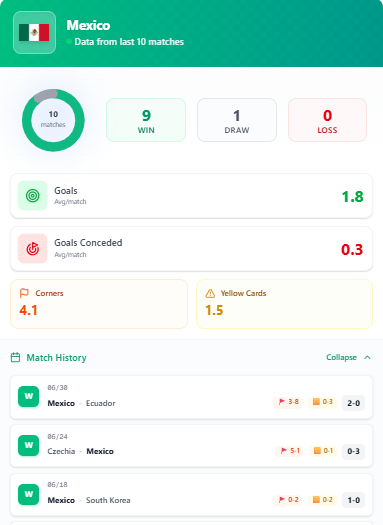Click the 06/30 match date
Viewport: 383px width, 525px height.
[x=57, y=388]
